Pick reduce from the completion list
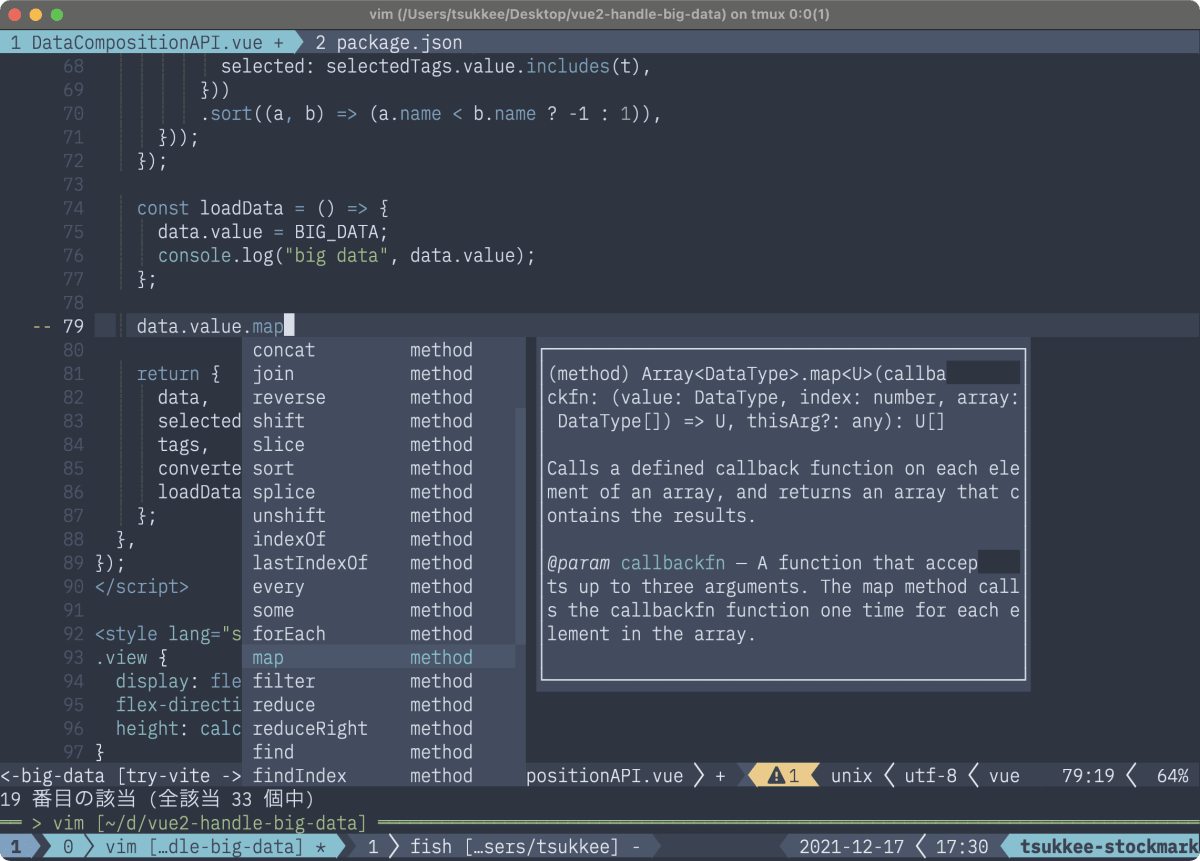 point(379,705)
